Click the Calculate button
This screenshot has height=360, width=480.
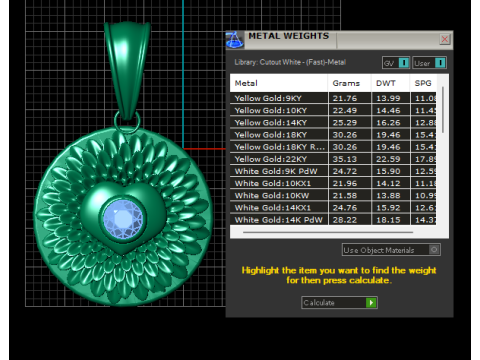click(x=339, y=303)
